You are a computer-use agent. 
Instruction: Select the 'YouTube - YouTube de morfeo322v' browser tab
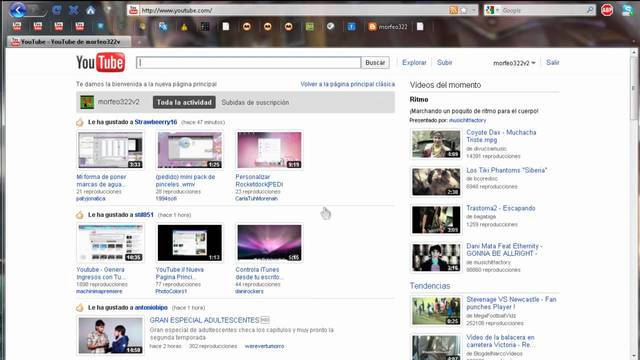pos(69,42)
